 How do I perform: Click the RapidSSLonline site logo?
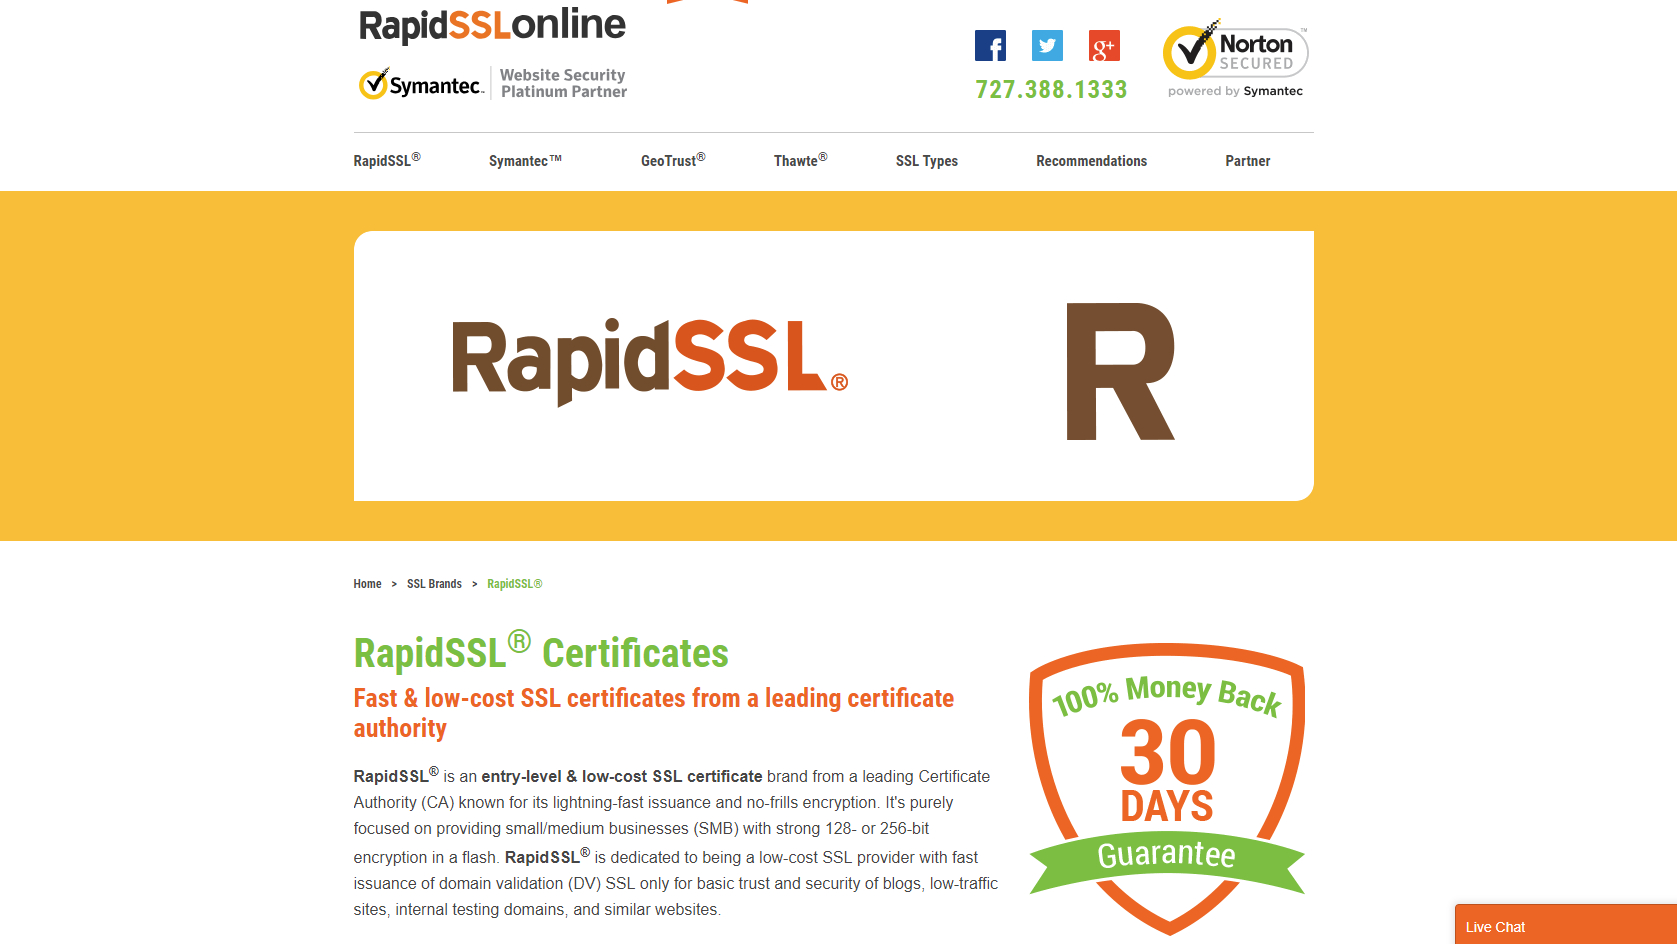click(x=492, y=24)
